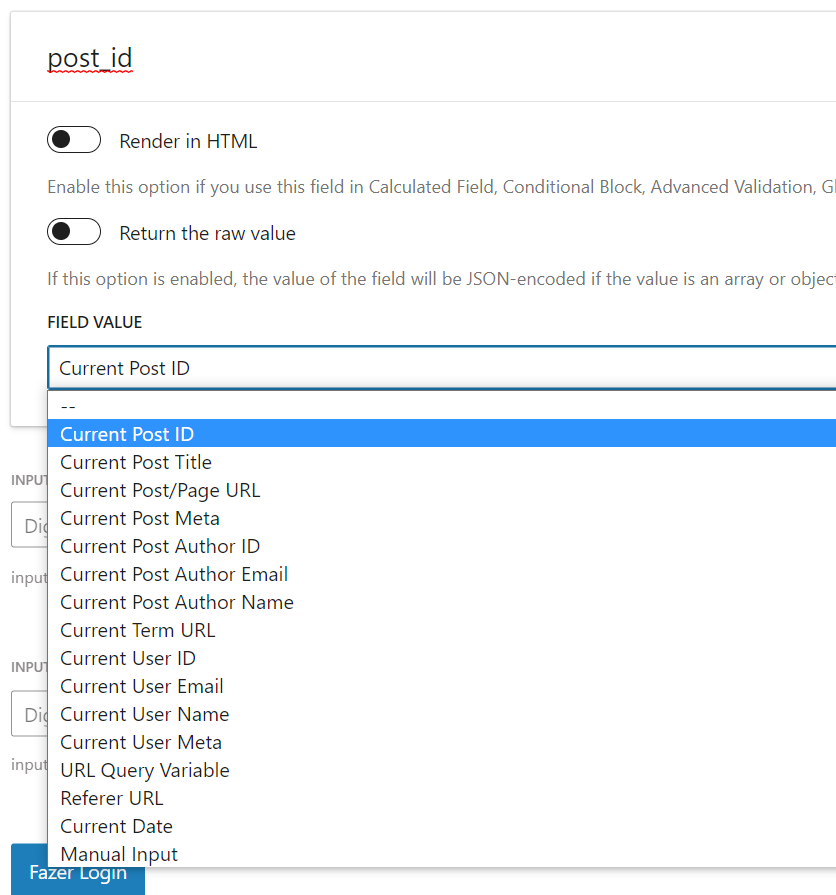
Task: Select Current Post/Page URL value
Action: (160, 490)
